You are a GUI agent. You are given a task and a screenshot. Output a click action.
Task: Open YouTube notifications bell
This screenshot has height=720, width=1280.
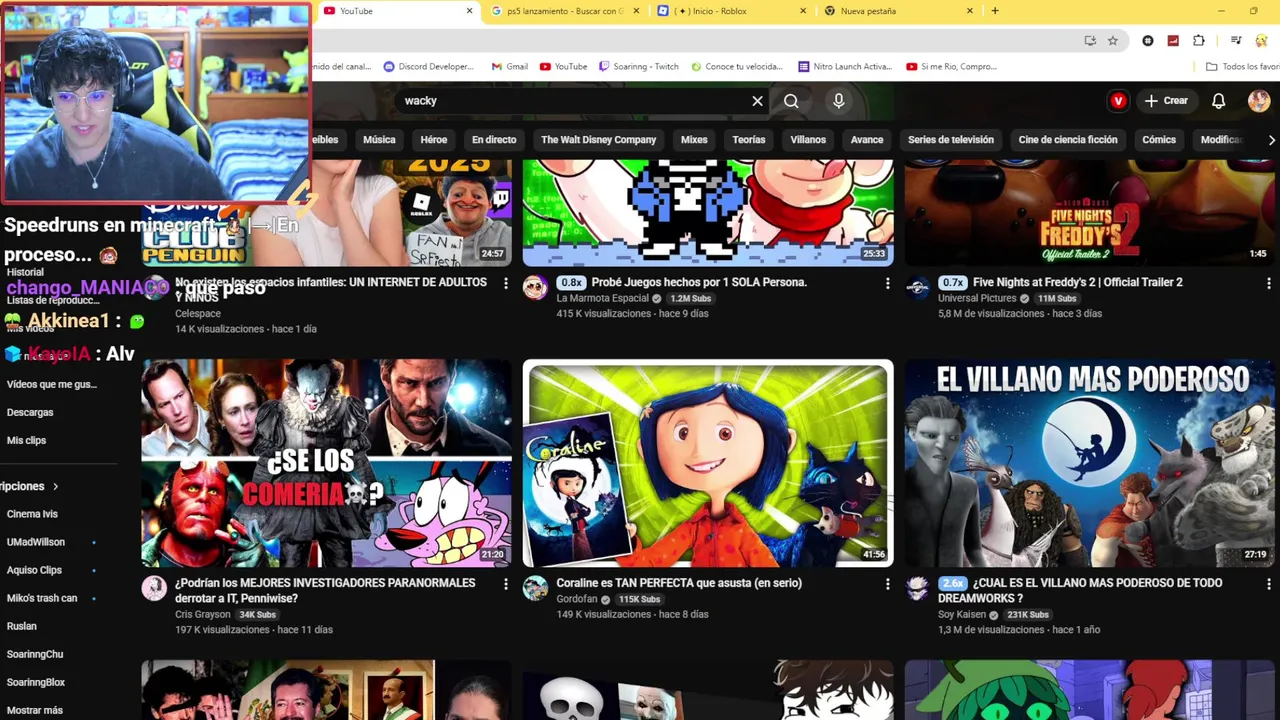tap(1218, 101)
